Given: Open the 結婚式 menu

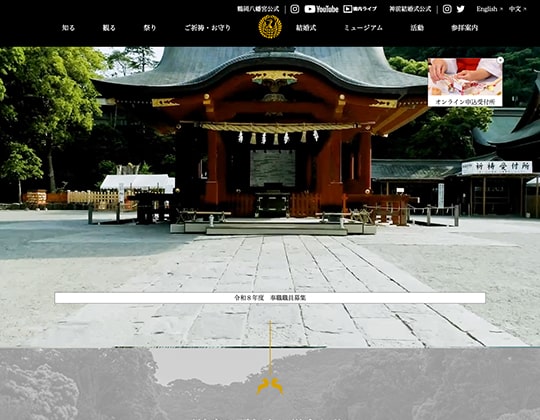Looking at the screenshot, I should point(306,28).
